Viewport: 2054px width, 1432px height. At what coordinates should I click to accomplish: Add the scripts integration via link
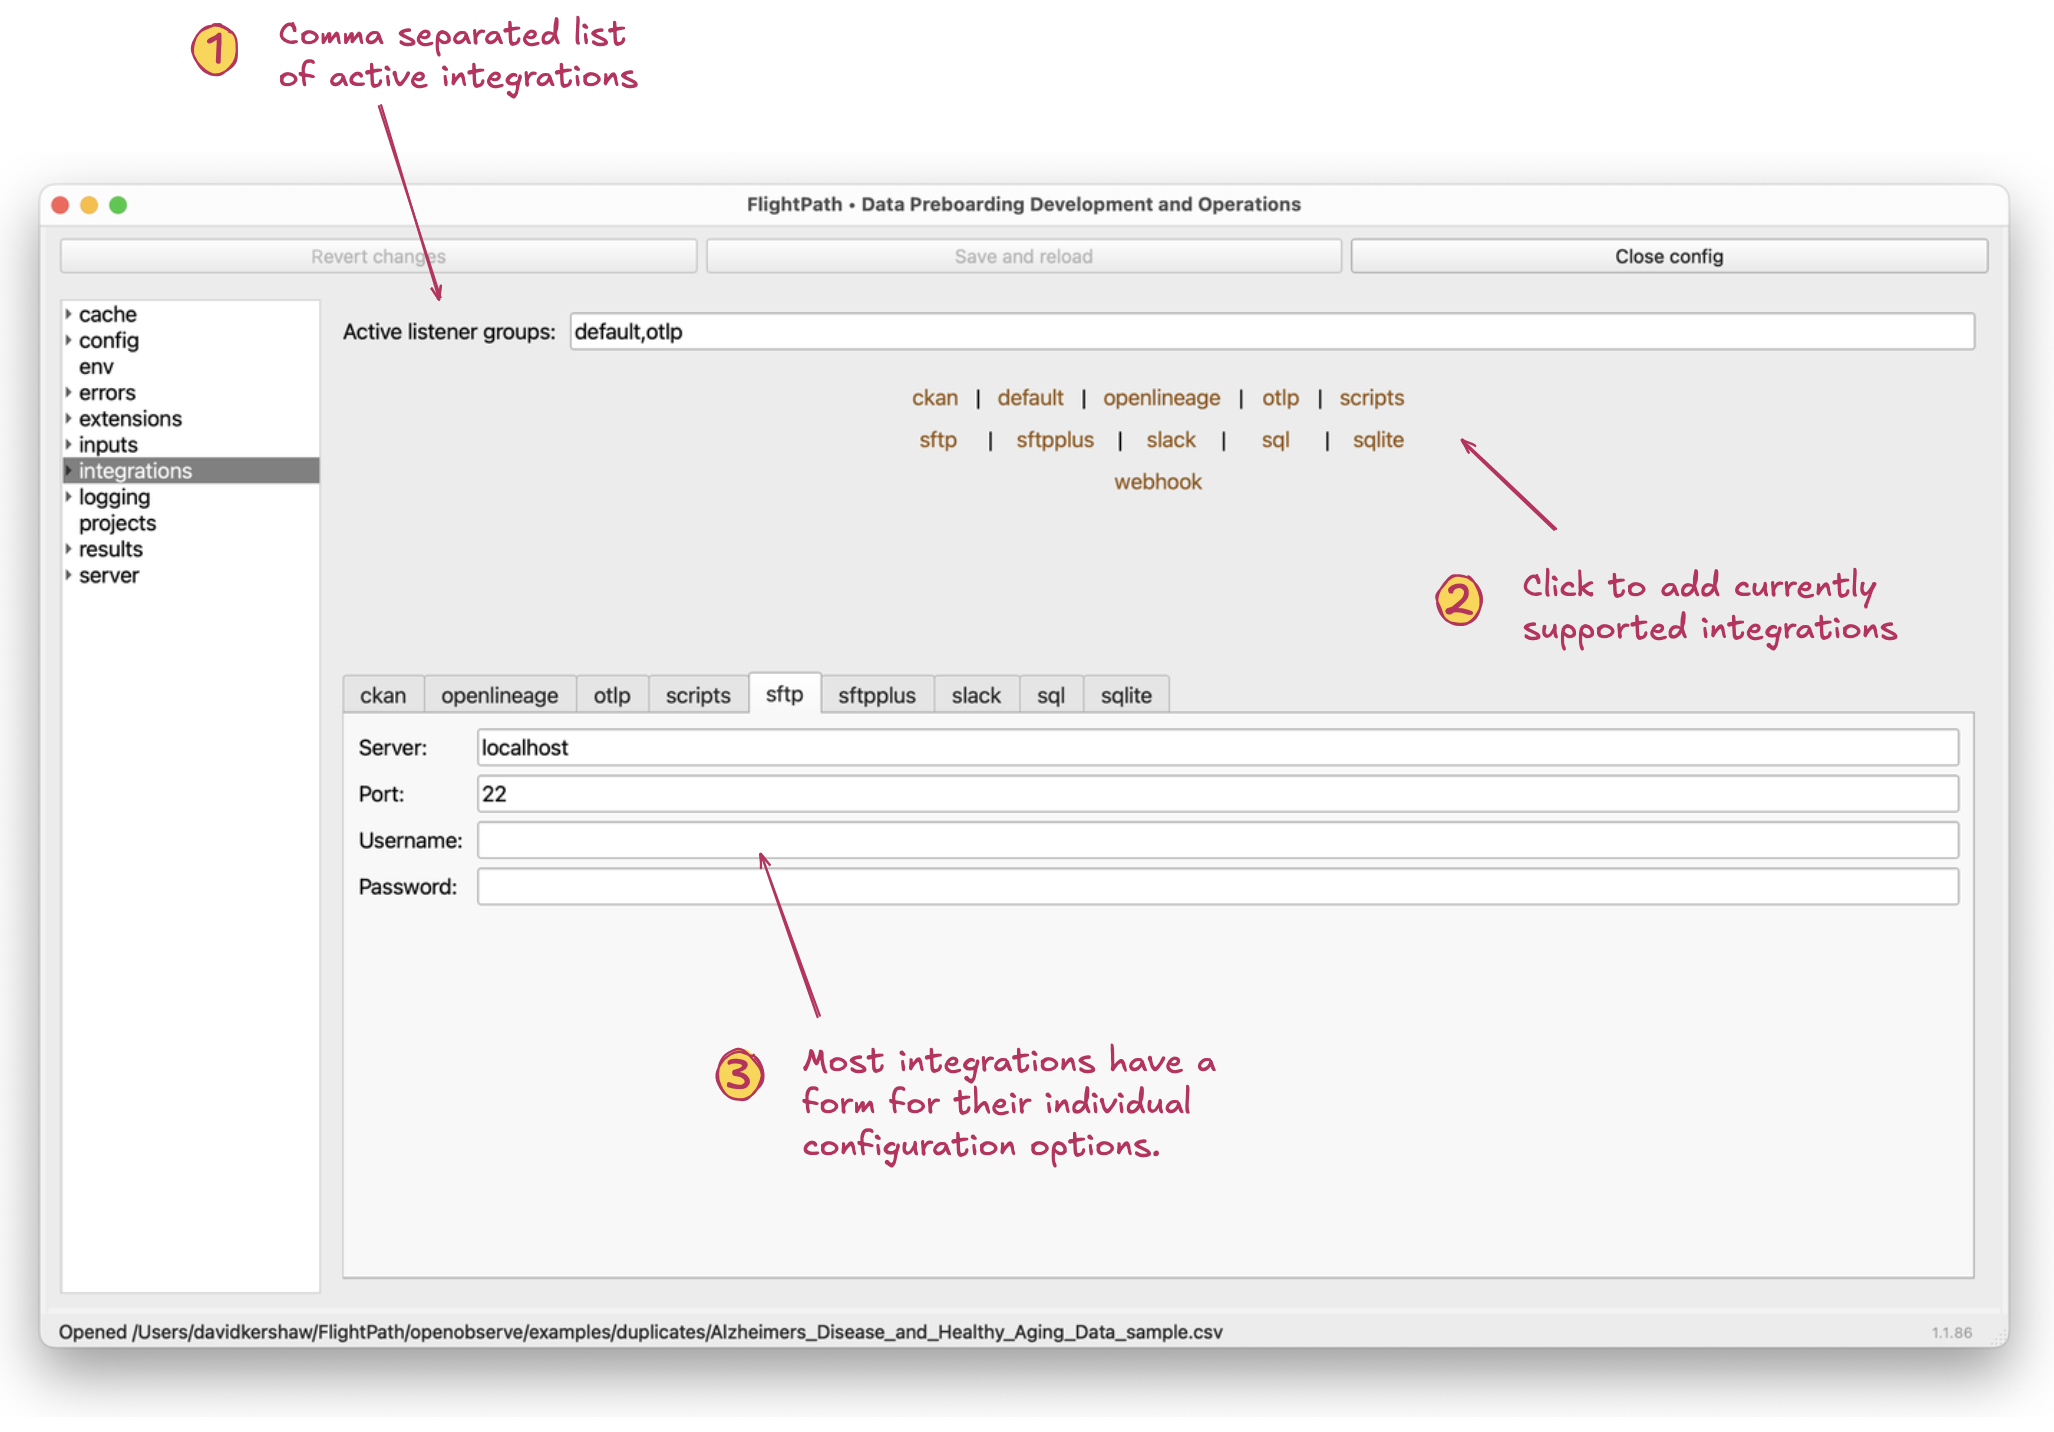[x=1371, y=398]
